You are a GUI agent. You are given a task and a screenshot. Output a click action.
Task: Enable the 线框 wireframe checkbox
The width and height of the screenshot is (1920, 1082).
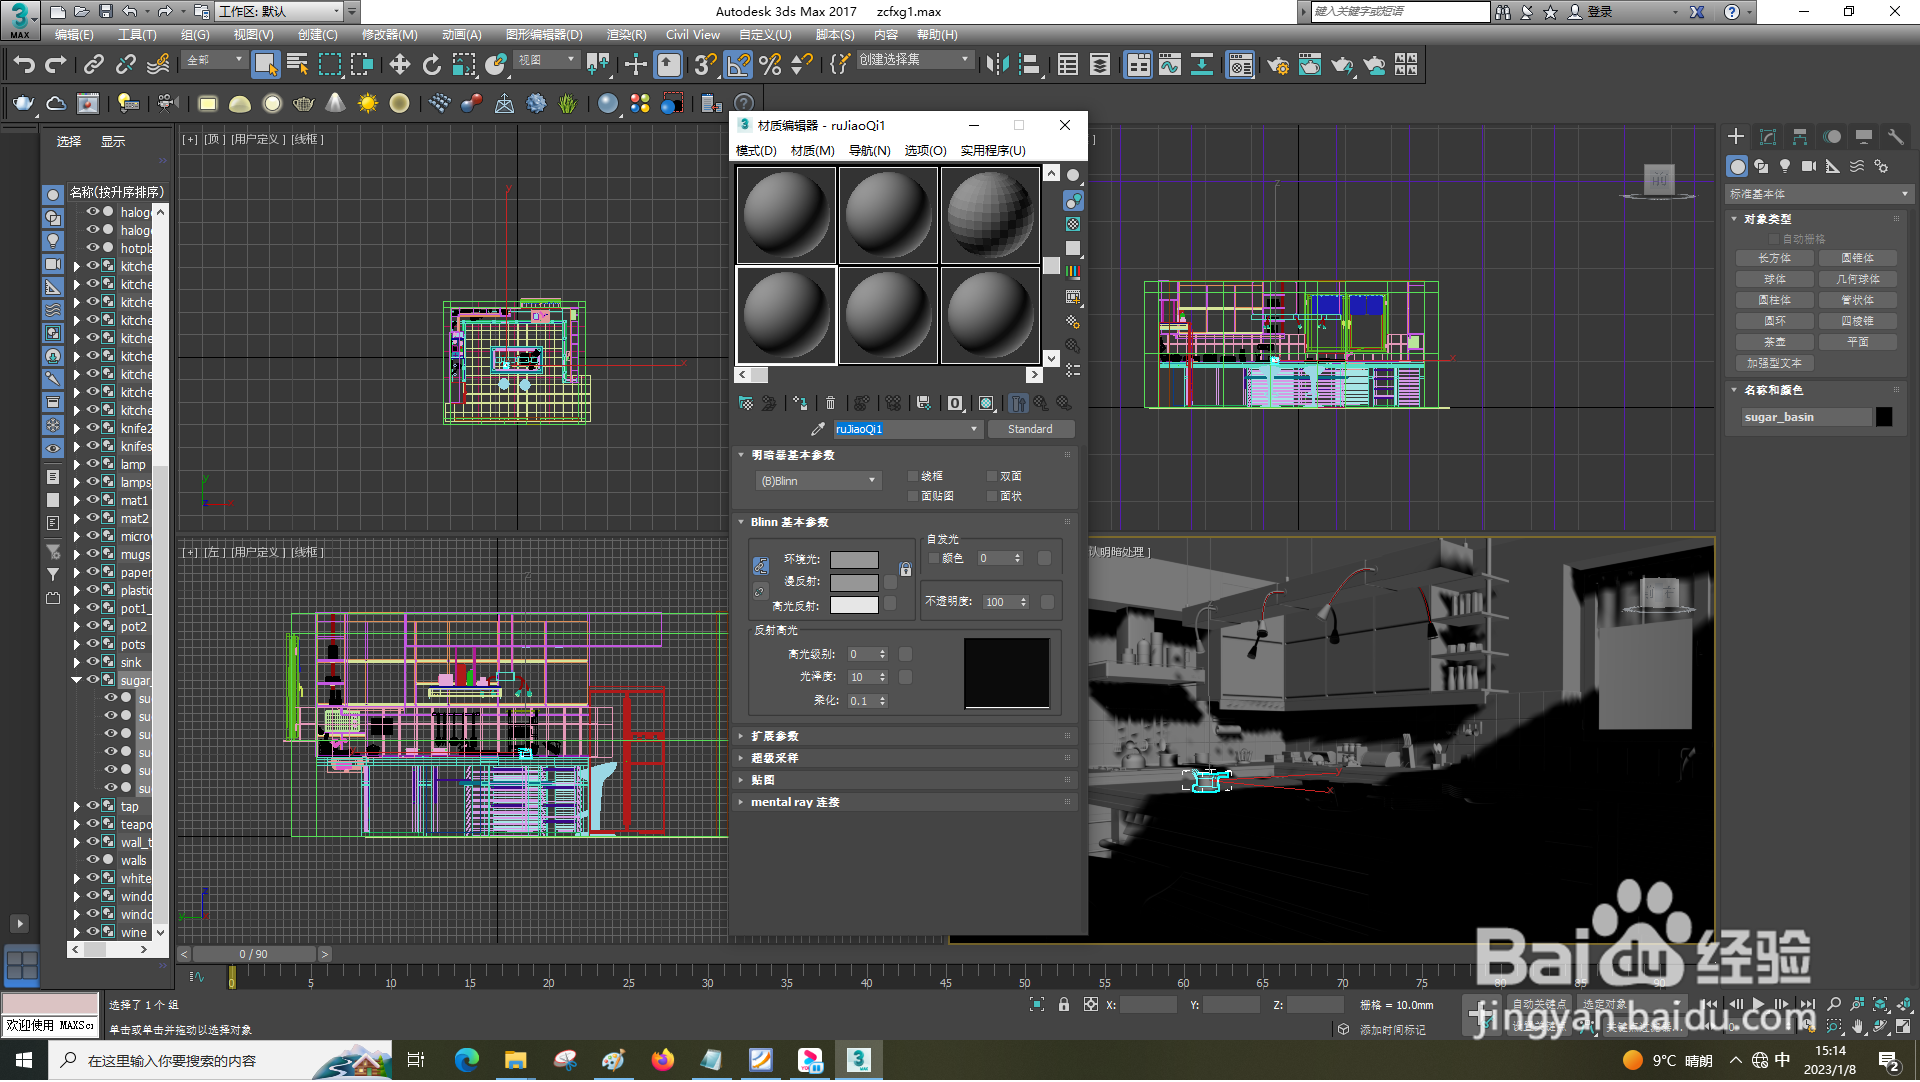tap(913, 476)
